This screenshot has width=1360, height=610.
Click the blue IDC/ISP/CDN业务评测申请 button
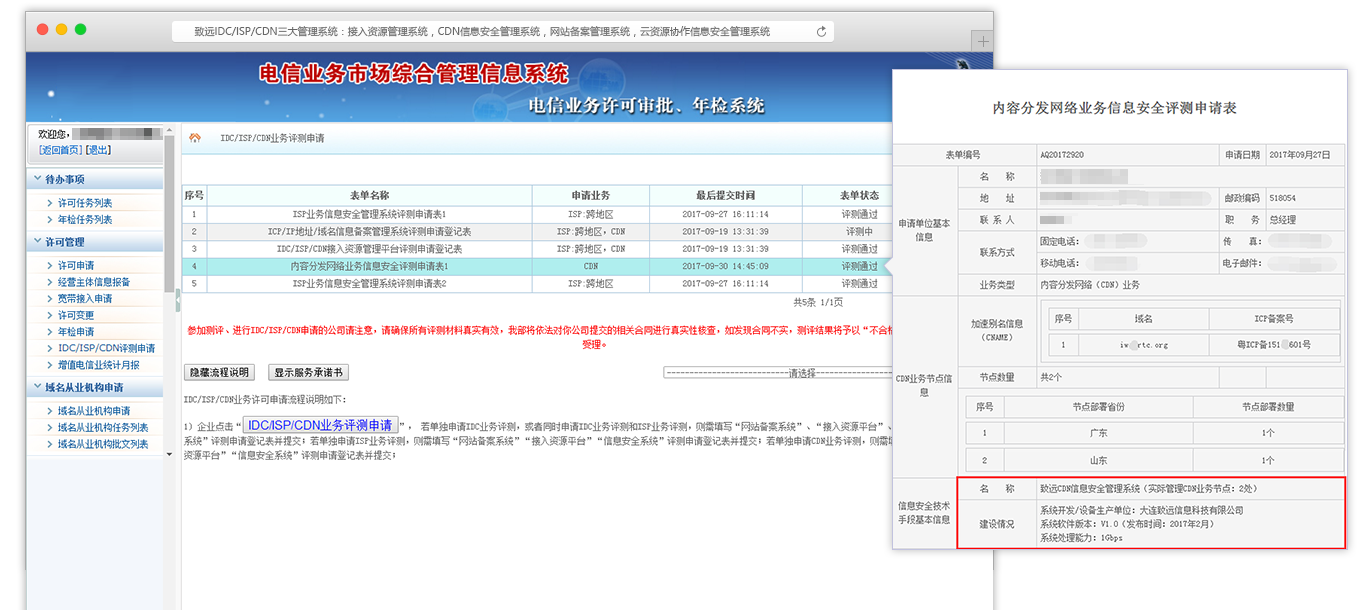(320, 425)
